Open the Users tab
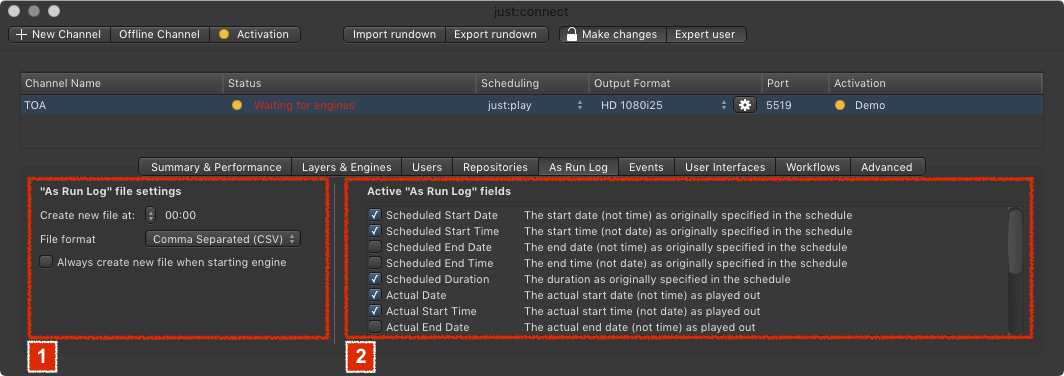The image size is (1064, 376). pyautogui.click(x=427, y=167)
